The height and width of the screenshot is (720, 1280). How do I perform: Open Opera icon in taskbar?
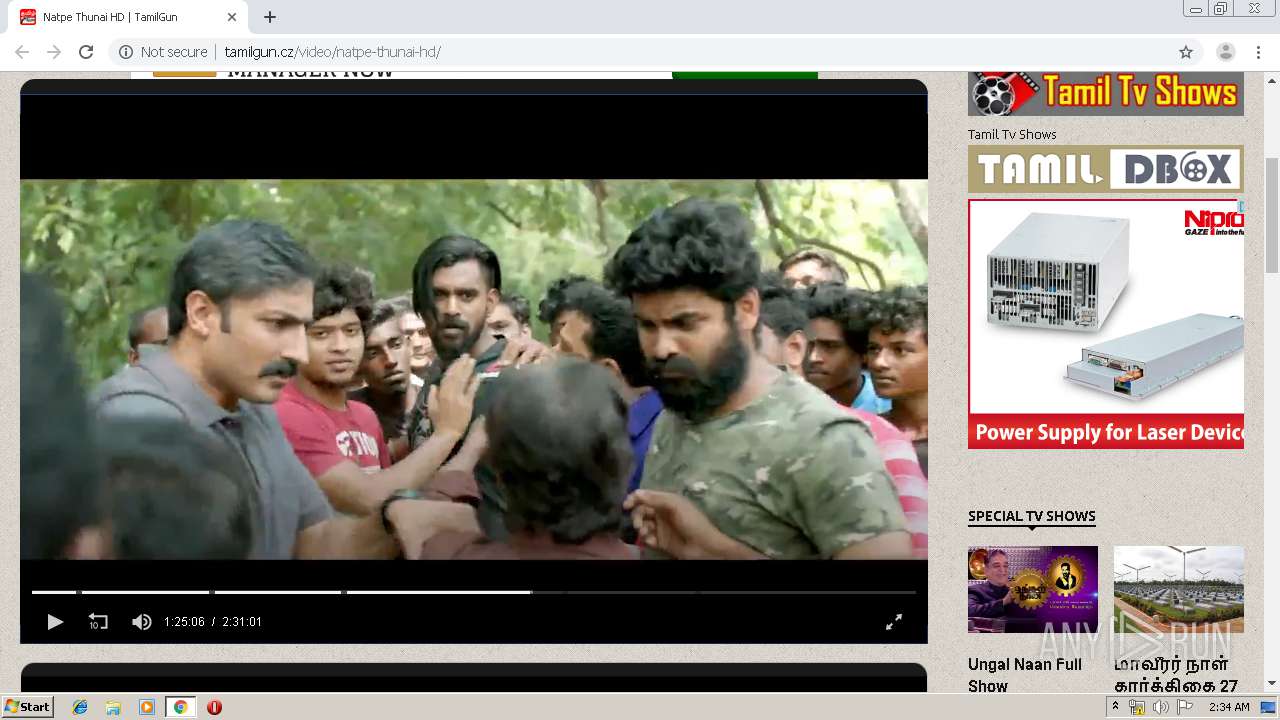pos(214,707)
